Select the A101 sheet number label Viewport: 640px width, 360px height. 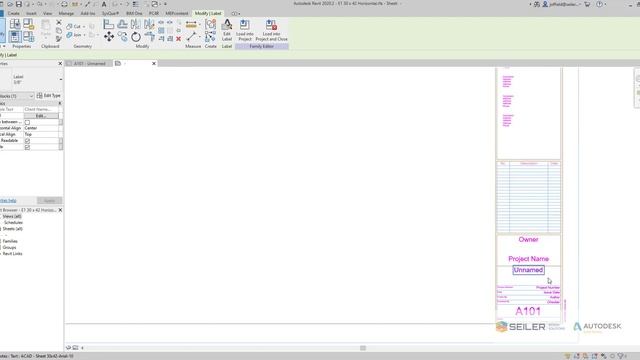[x=528, y=311]
